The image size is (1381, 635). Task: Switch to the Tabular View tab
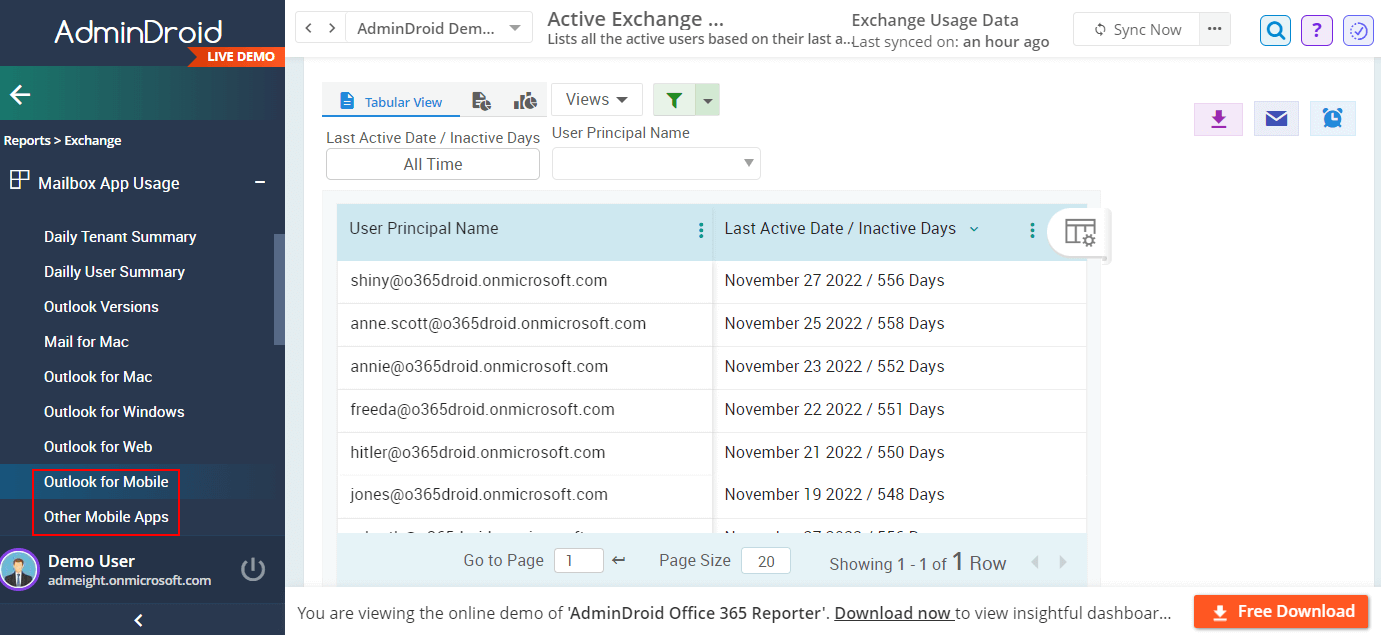coord(390,100)
